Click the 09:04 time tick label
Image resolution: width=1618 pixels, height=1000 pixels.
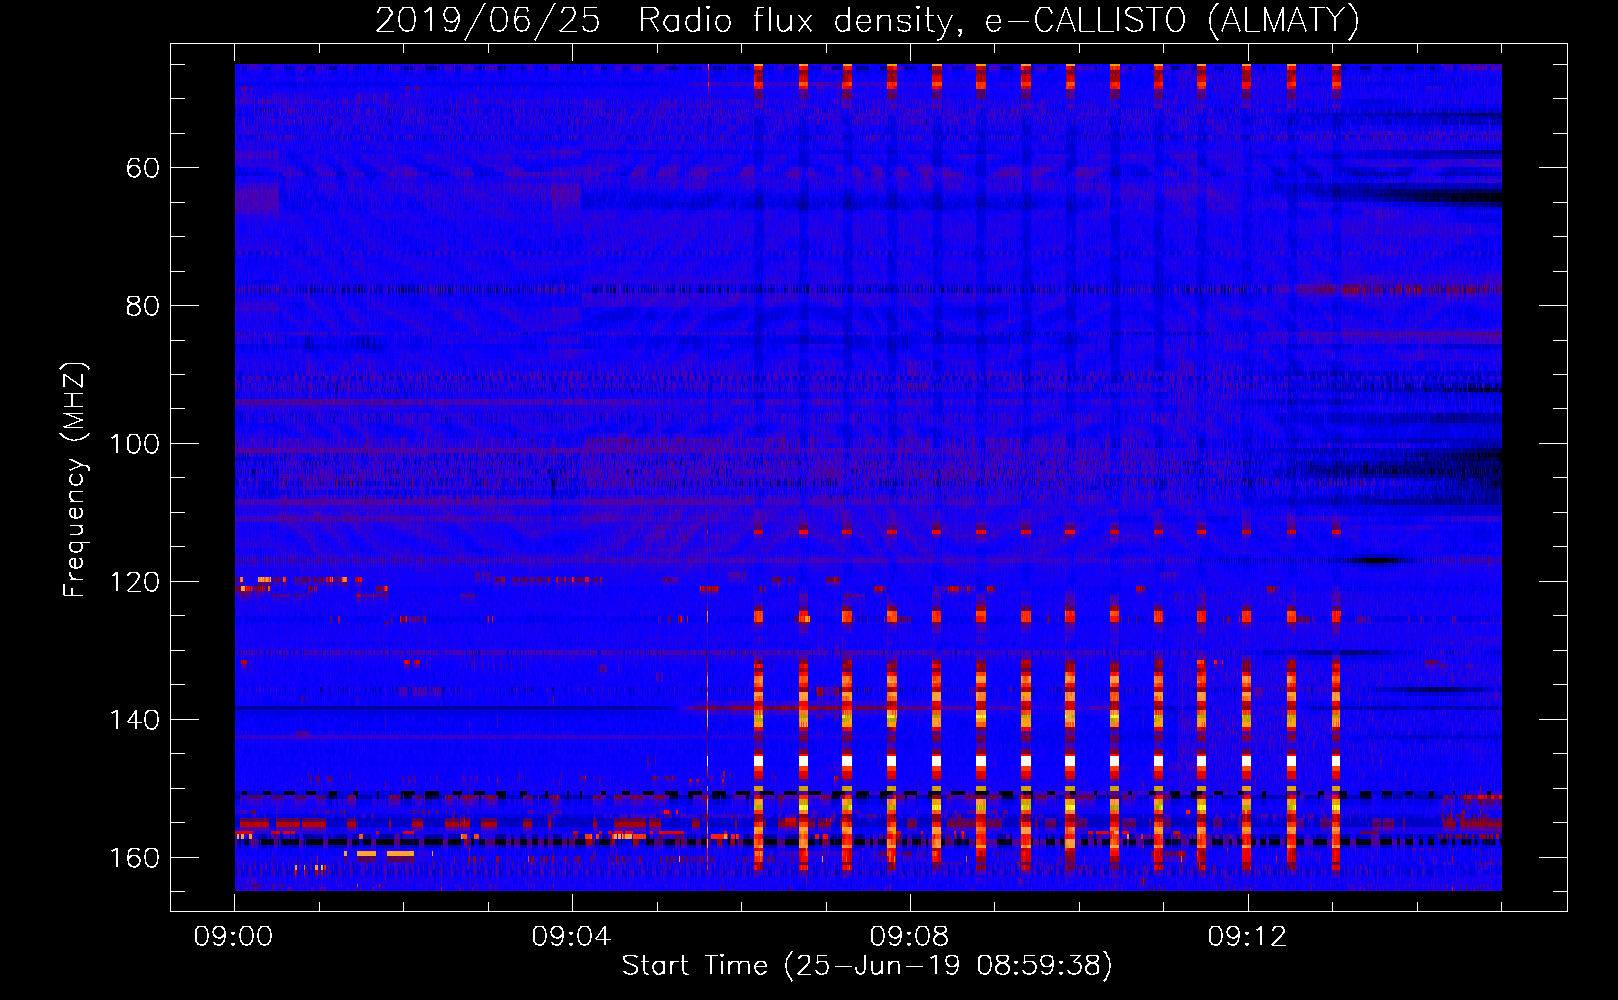coord(571,937)
